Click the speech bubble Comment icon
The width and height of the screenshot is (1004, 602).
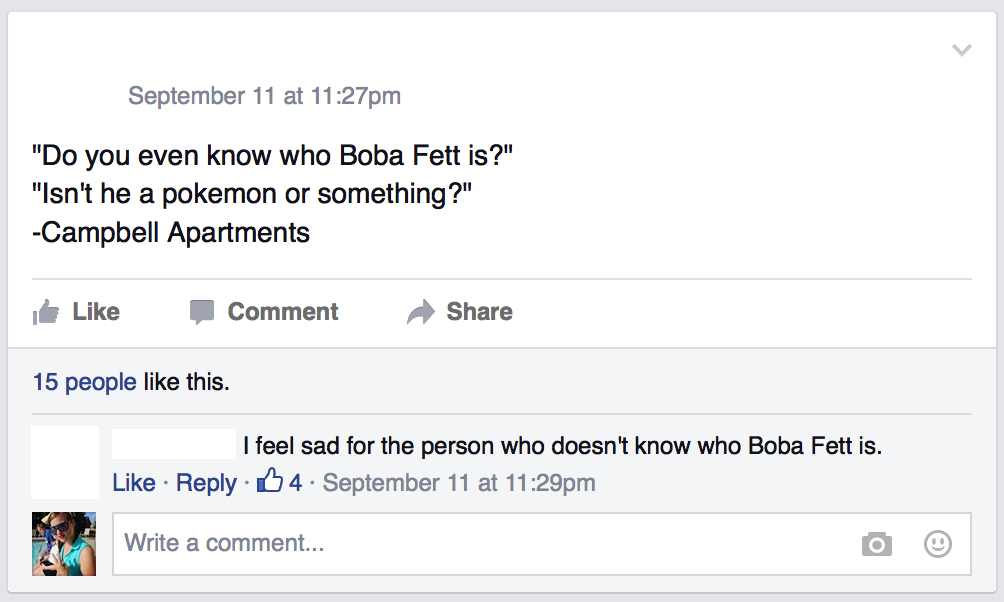pos(202,312)
